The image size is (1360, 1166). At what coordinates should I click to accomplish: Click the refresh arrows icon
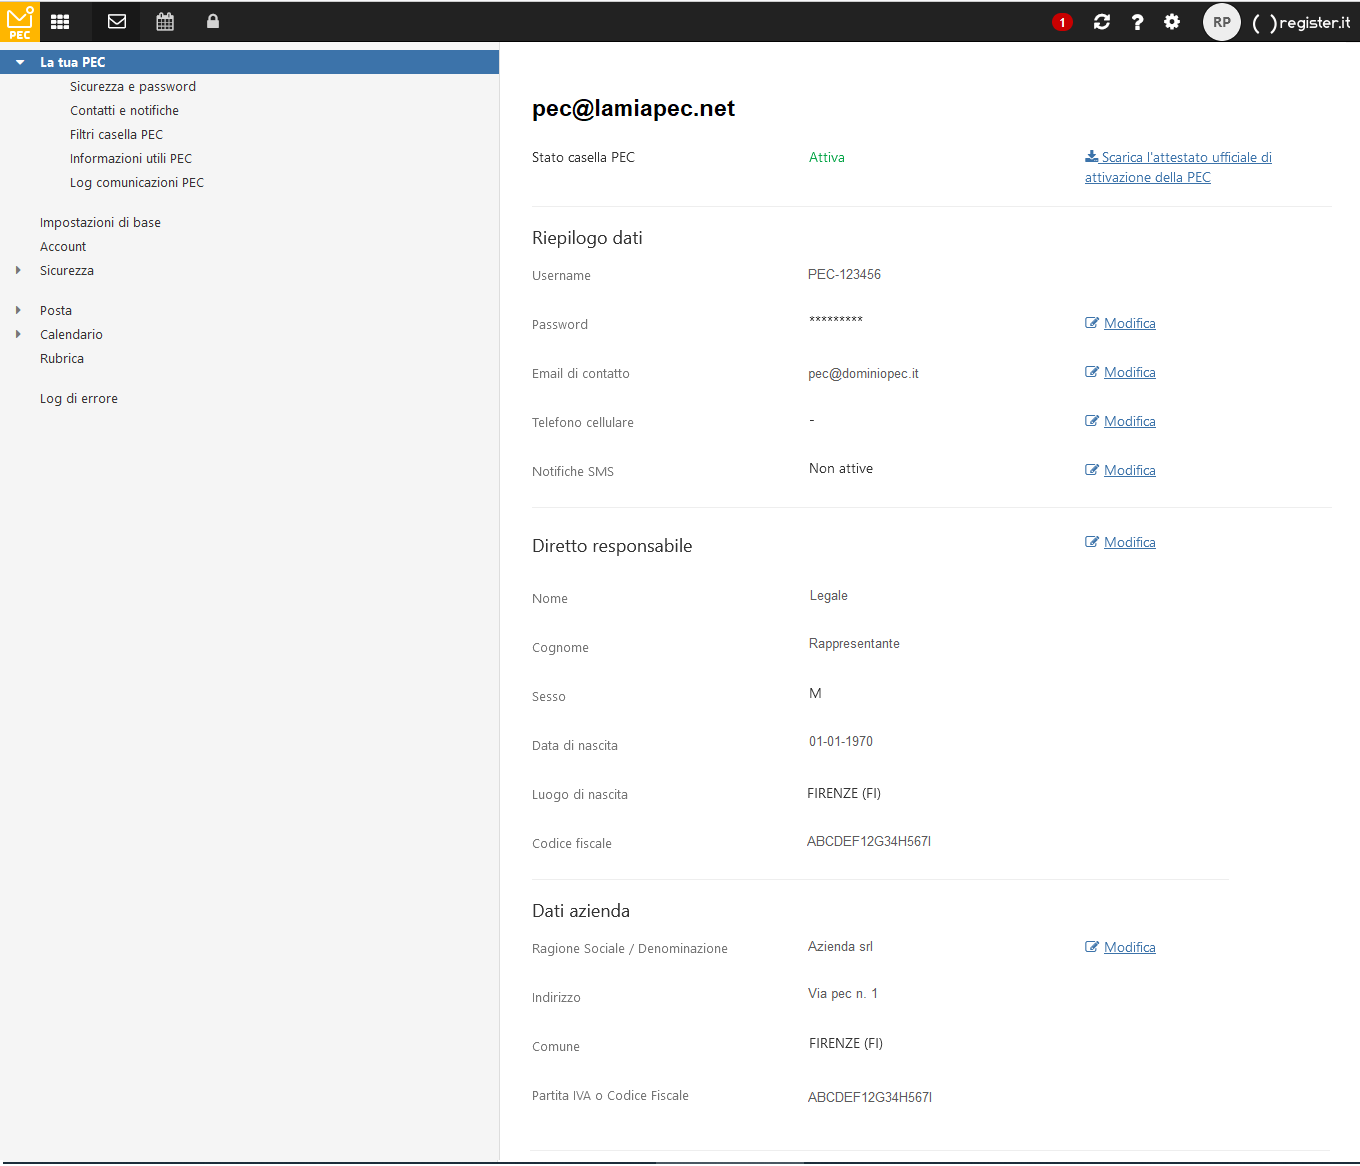coord(1102,22)
